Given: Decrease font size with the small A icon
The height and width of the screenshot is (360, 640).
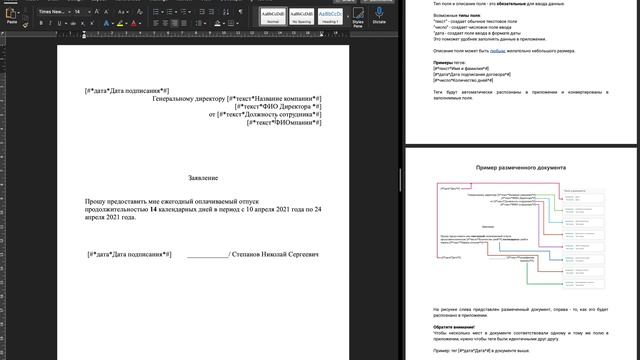Looking at the screenshot, I should click(x=106, y=12).
